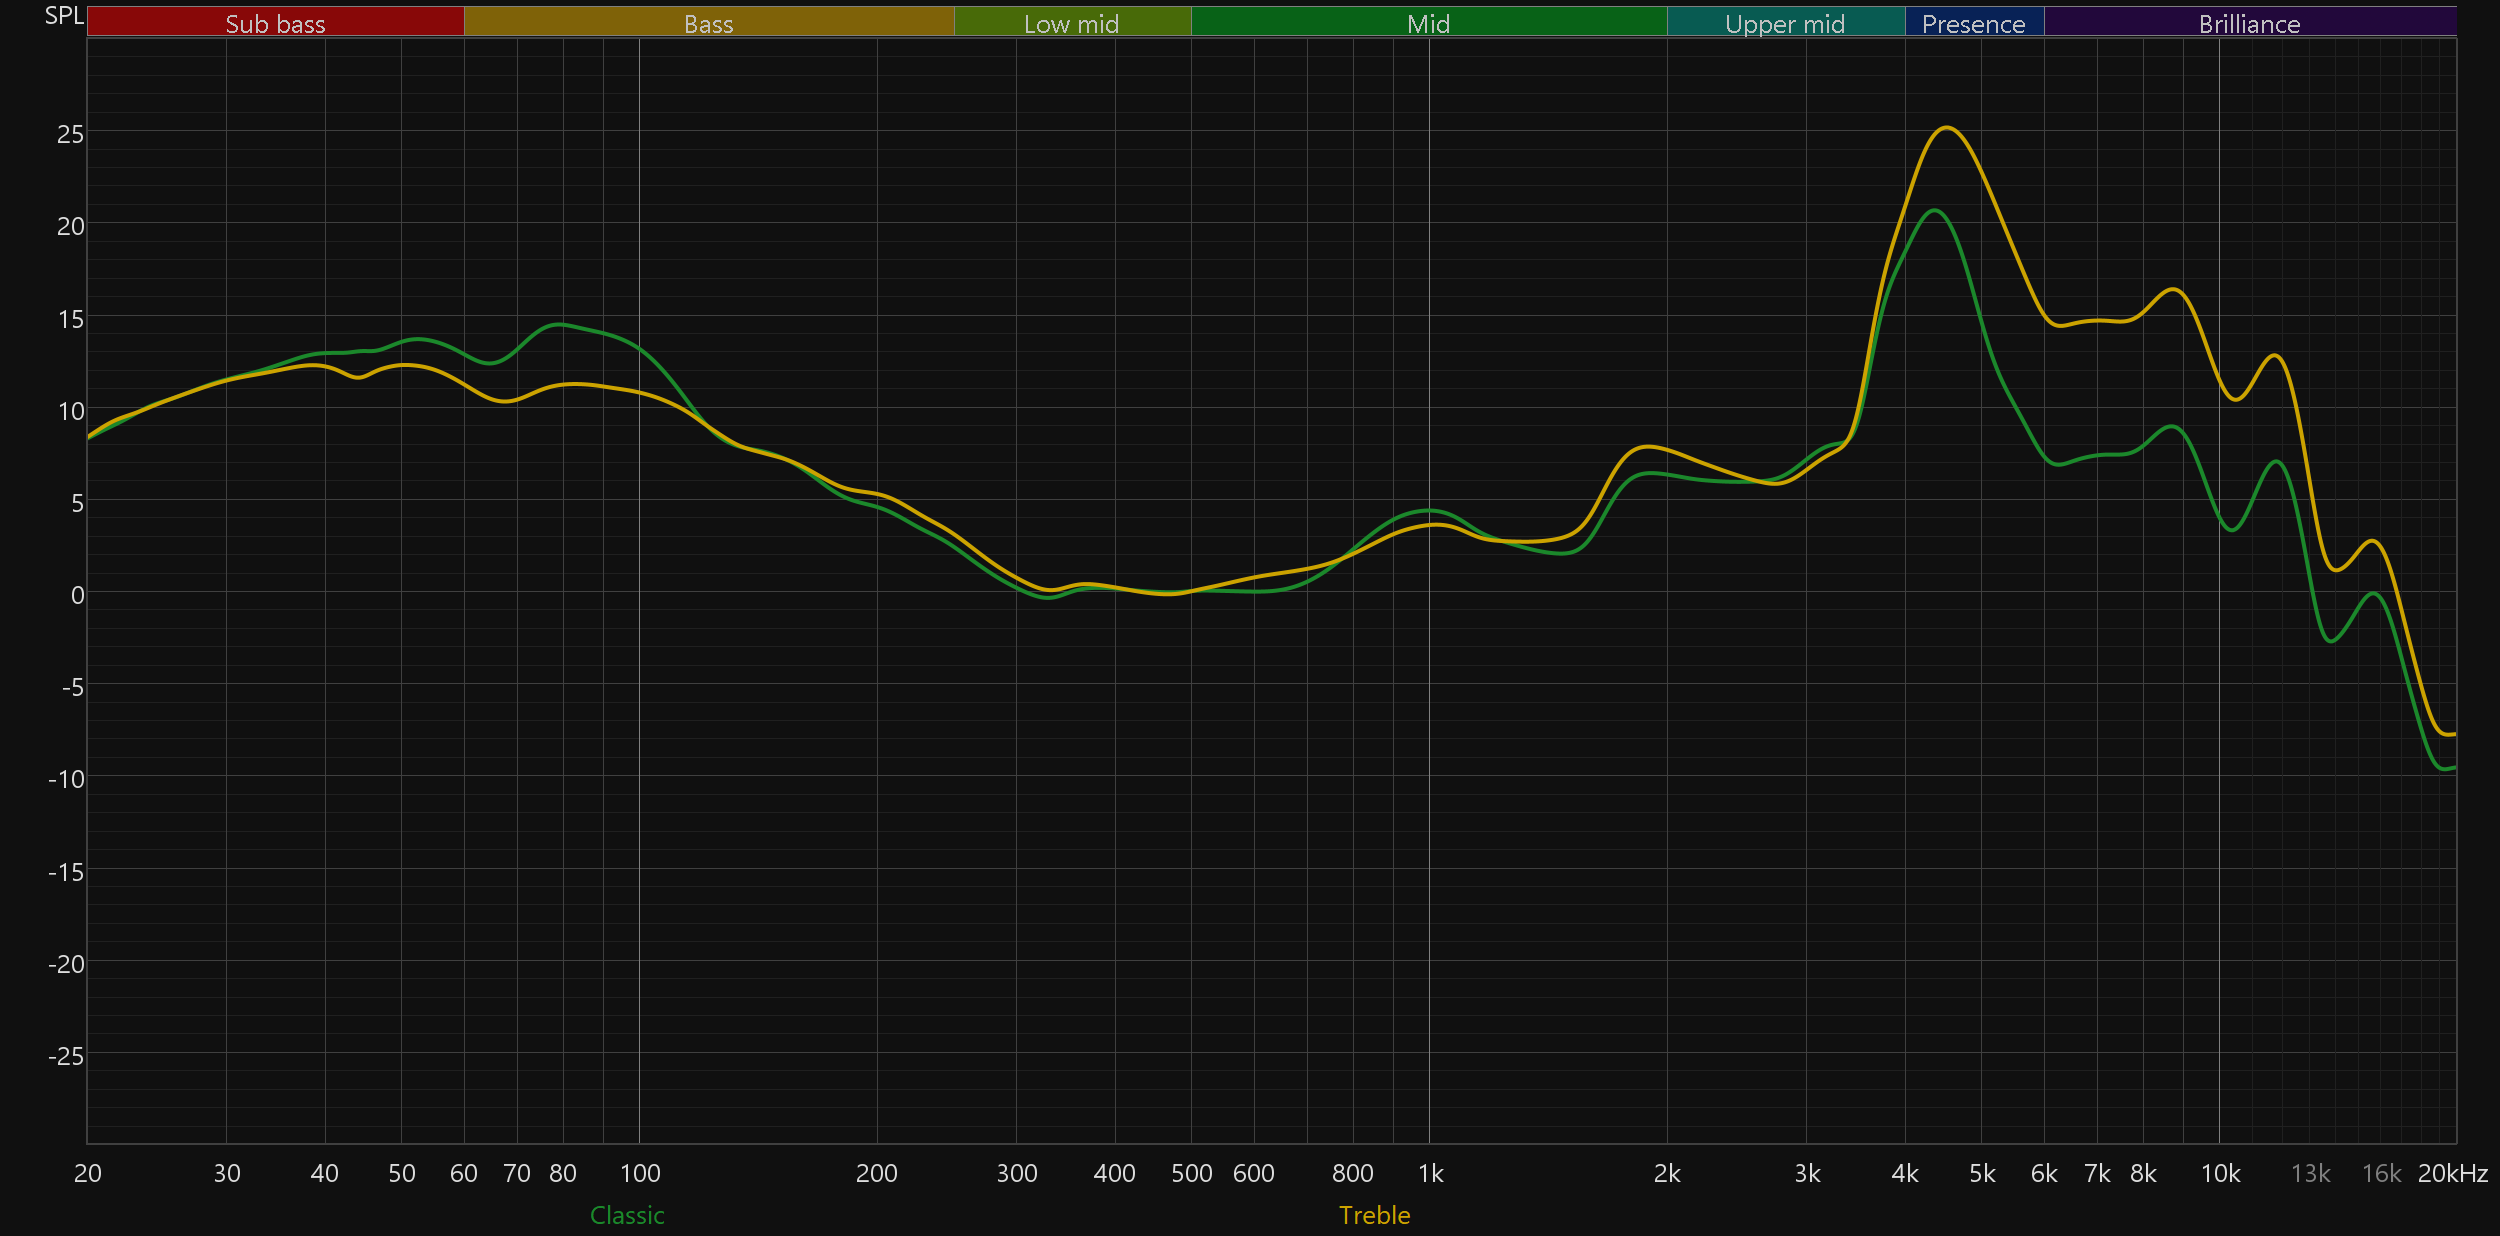Click the 20kHz label at axis end

tap(2452, 1174)
